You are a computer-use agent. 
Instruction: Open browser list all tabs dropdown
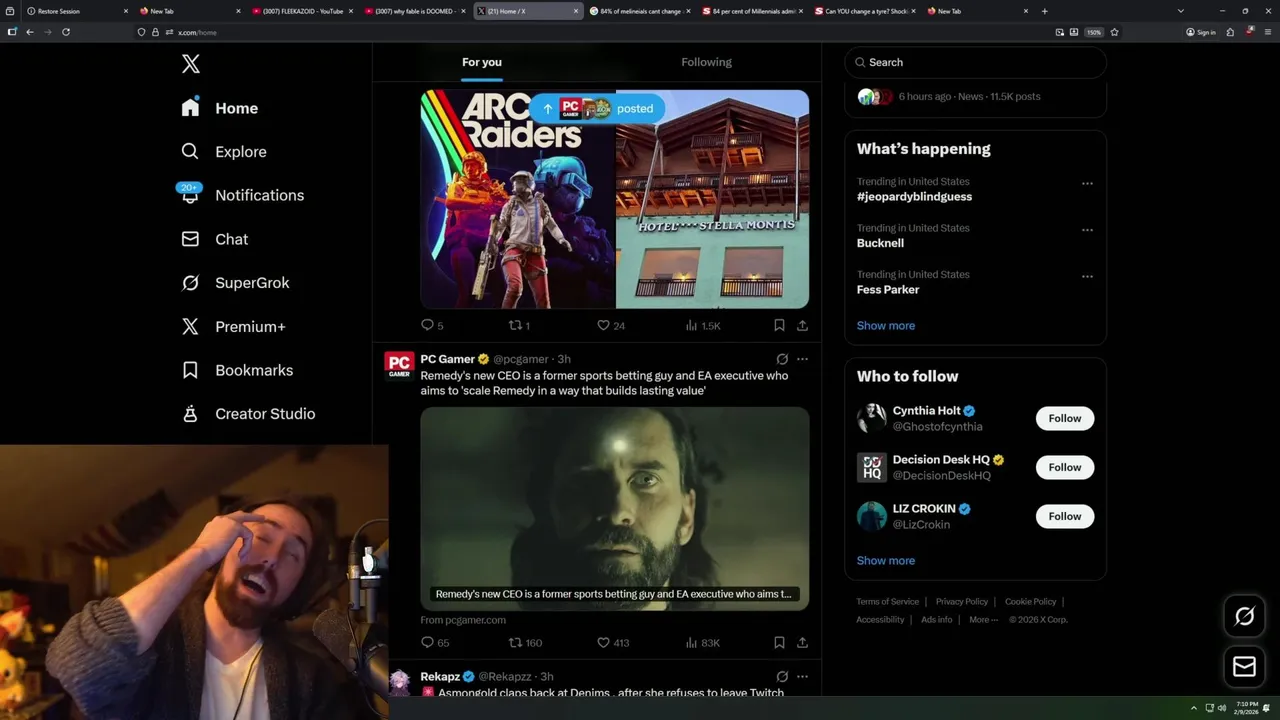tap(1180, 11)
